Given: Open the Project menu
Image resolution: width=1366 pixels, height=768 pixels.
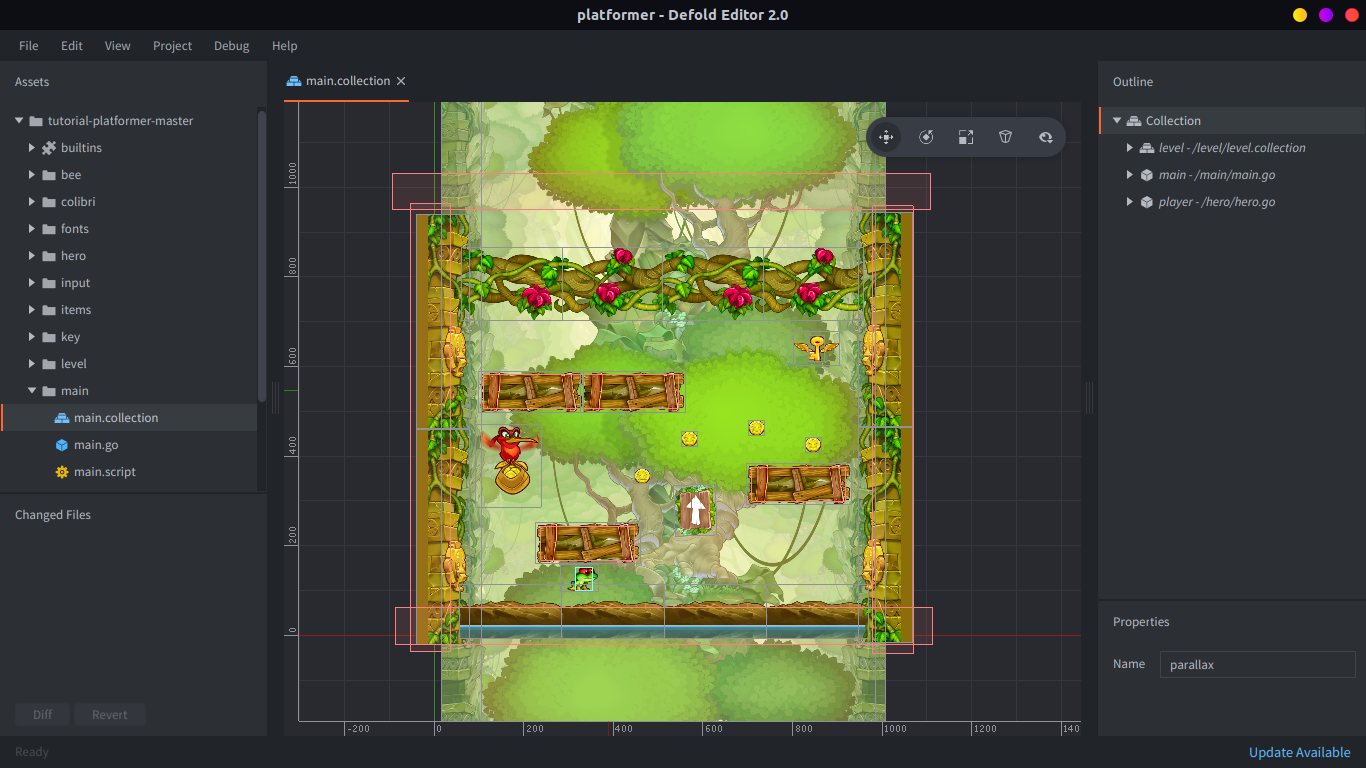Looking at the screenshot, I should [172, 45].
